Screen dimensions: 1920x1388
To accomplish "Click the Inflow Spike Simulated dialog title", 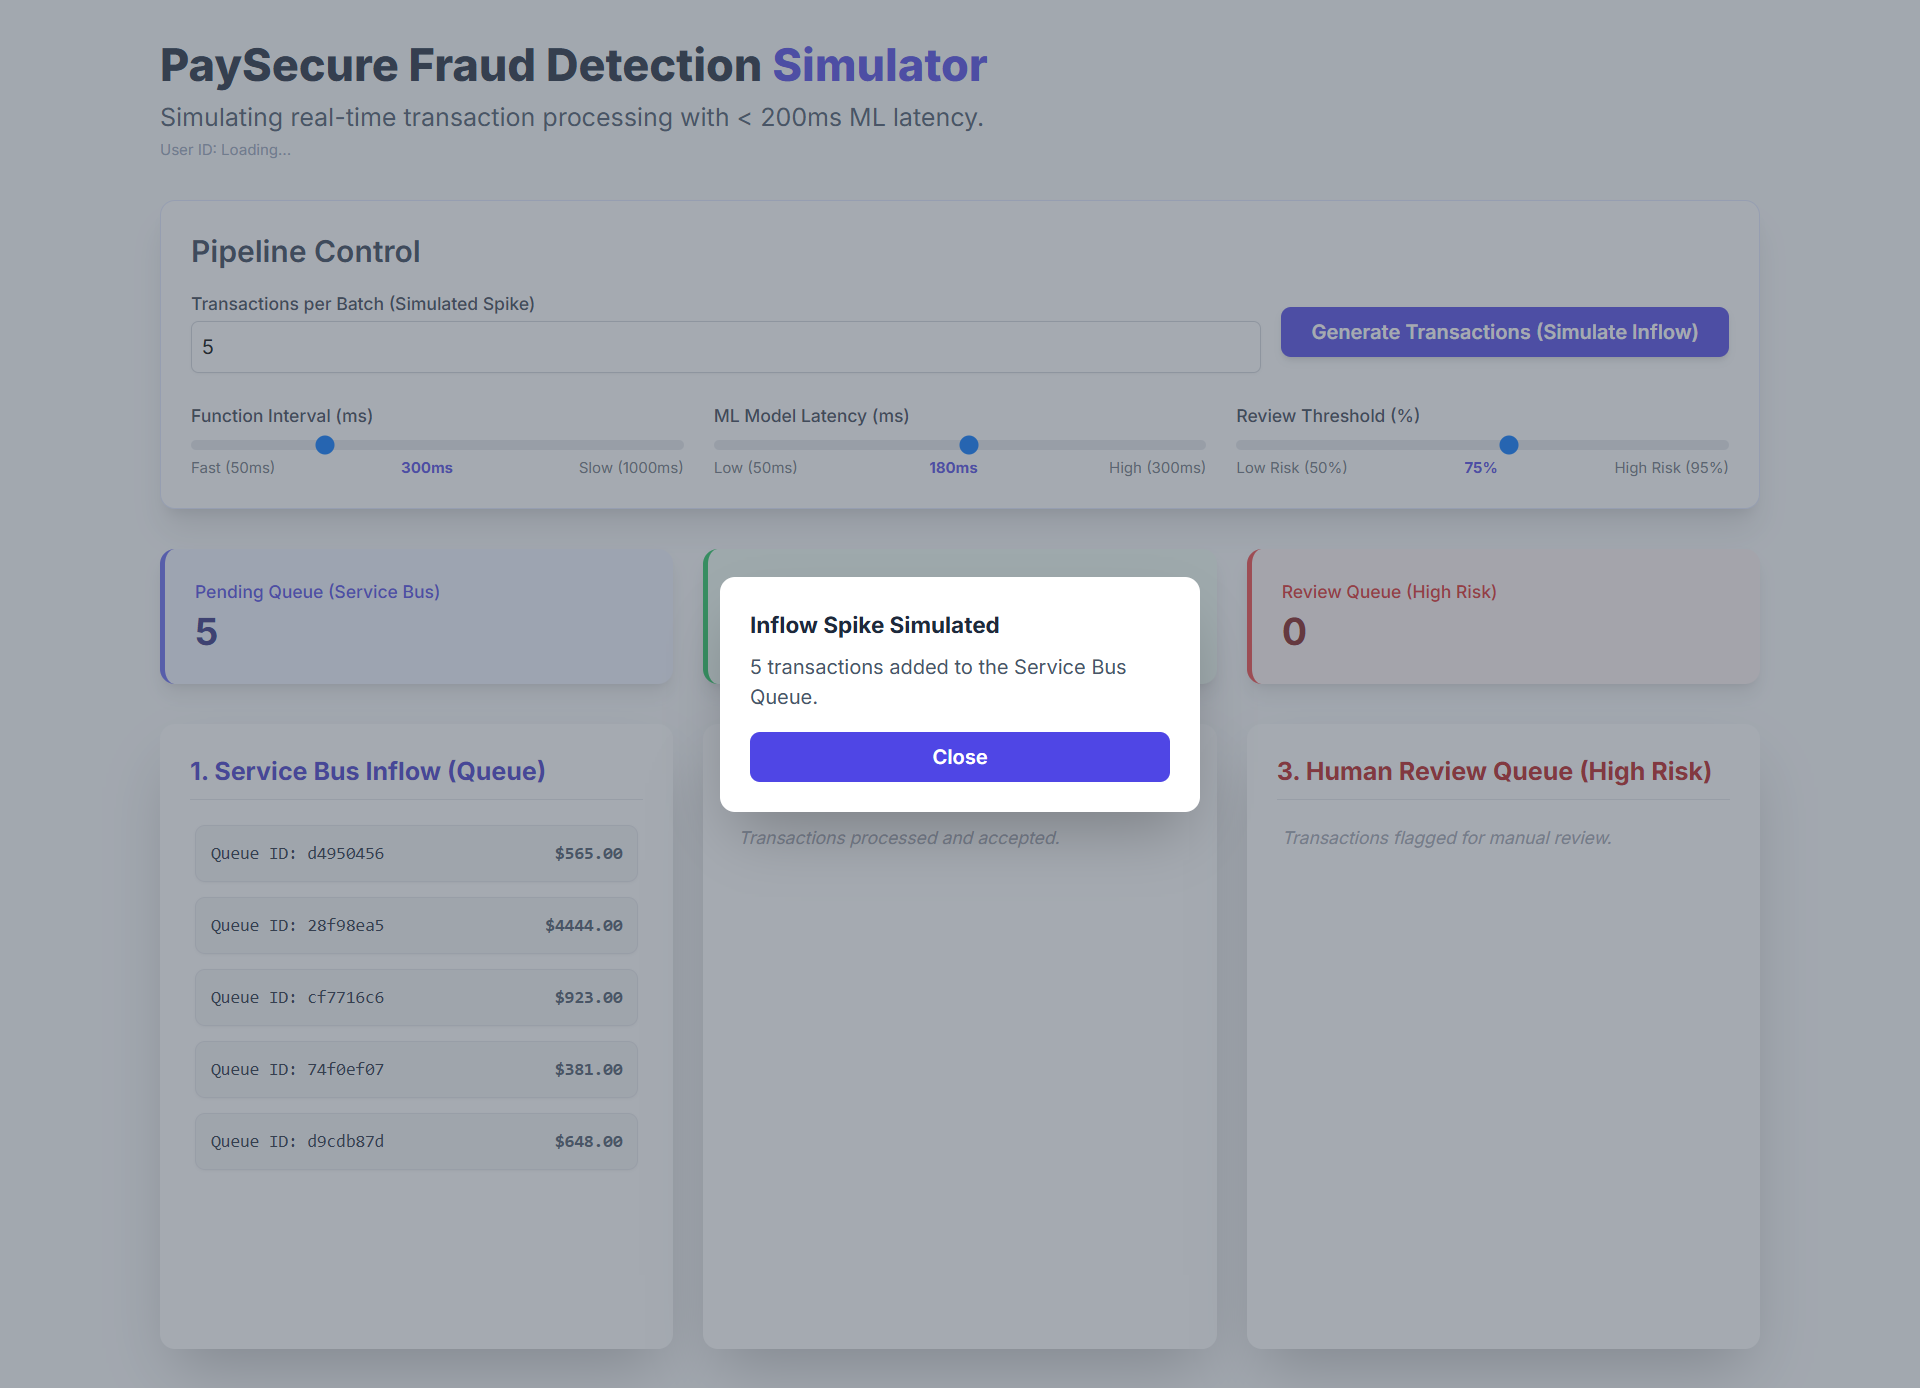I will click(x=874, y=625).
